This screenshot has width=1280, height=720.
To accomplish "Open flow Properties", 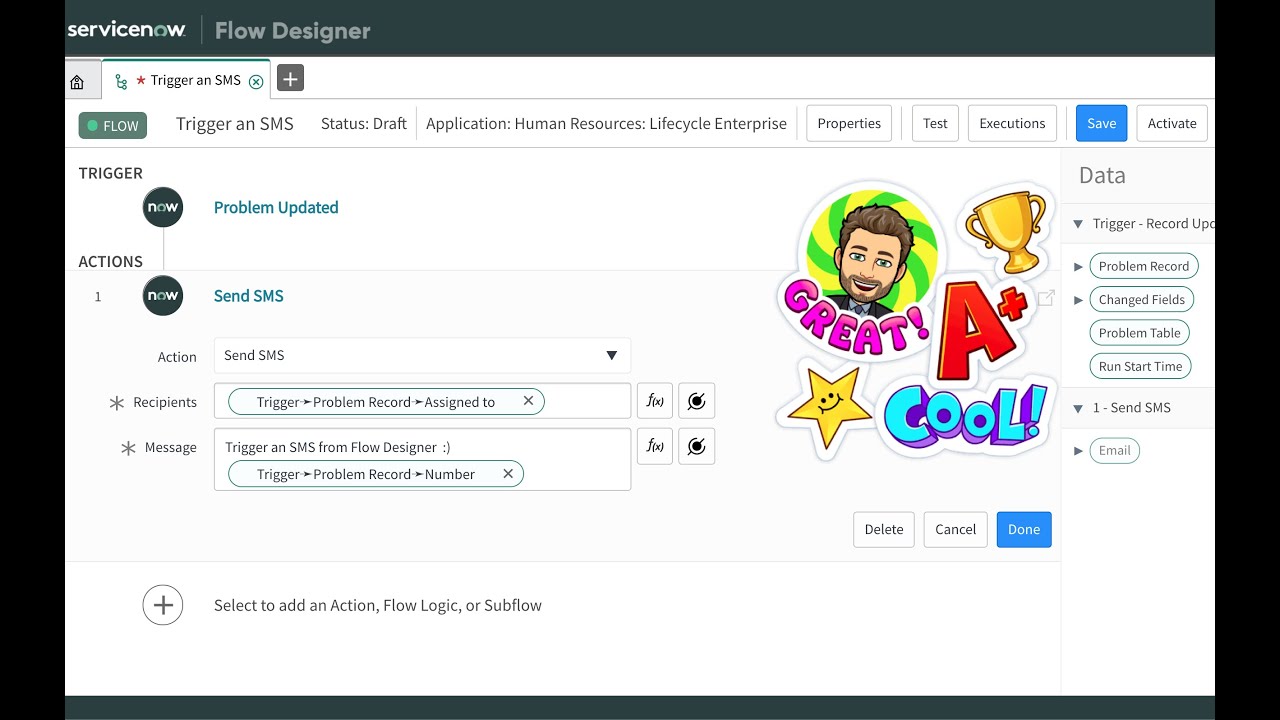I will (x=848, y=123).
